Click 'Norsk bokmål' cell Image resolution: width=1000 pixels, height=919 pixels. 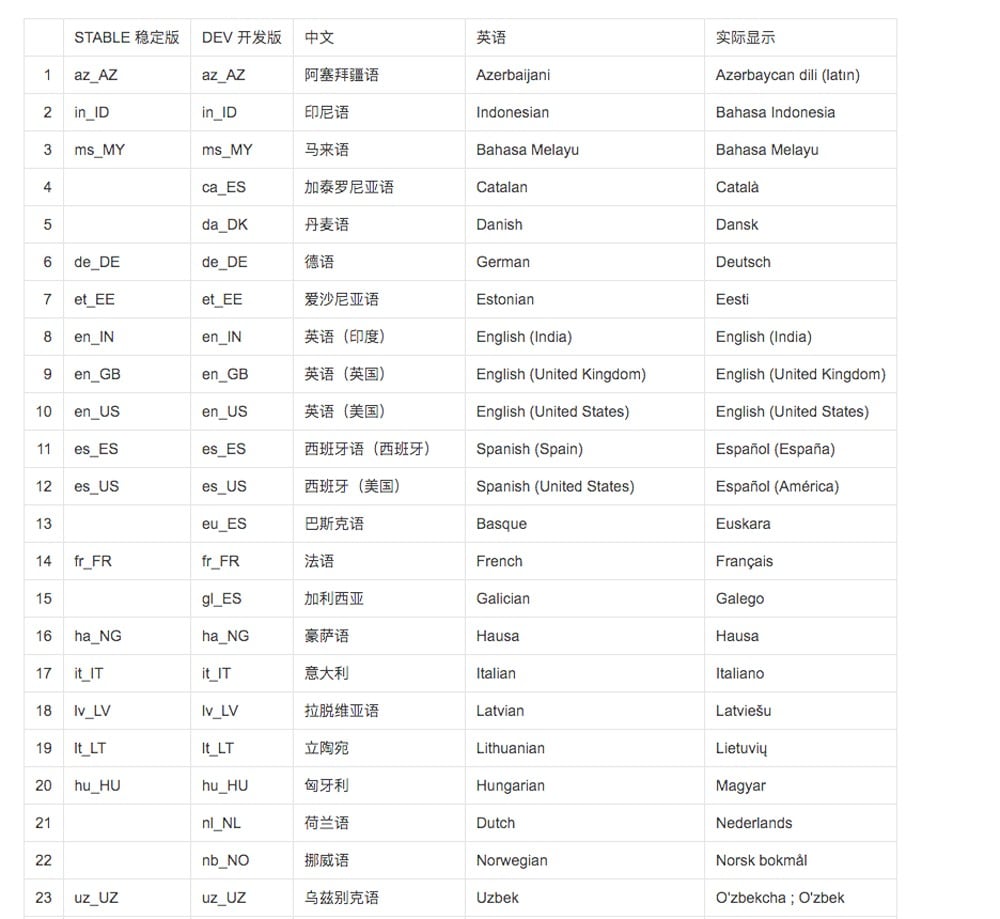click(x=800, y=860)
